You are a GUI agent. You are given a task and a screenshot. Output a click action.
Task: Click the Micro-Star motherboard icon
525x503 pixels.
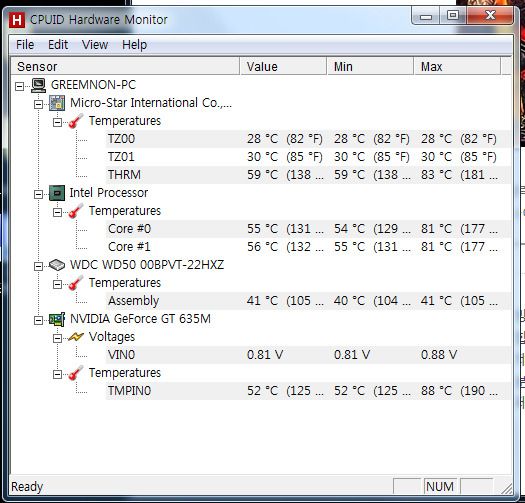(57, 103)
